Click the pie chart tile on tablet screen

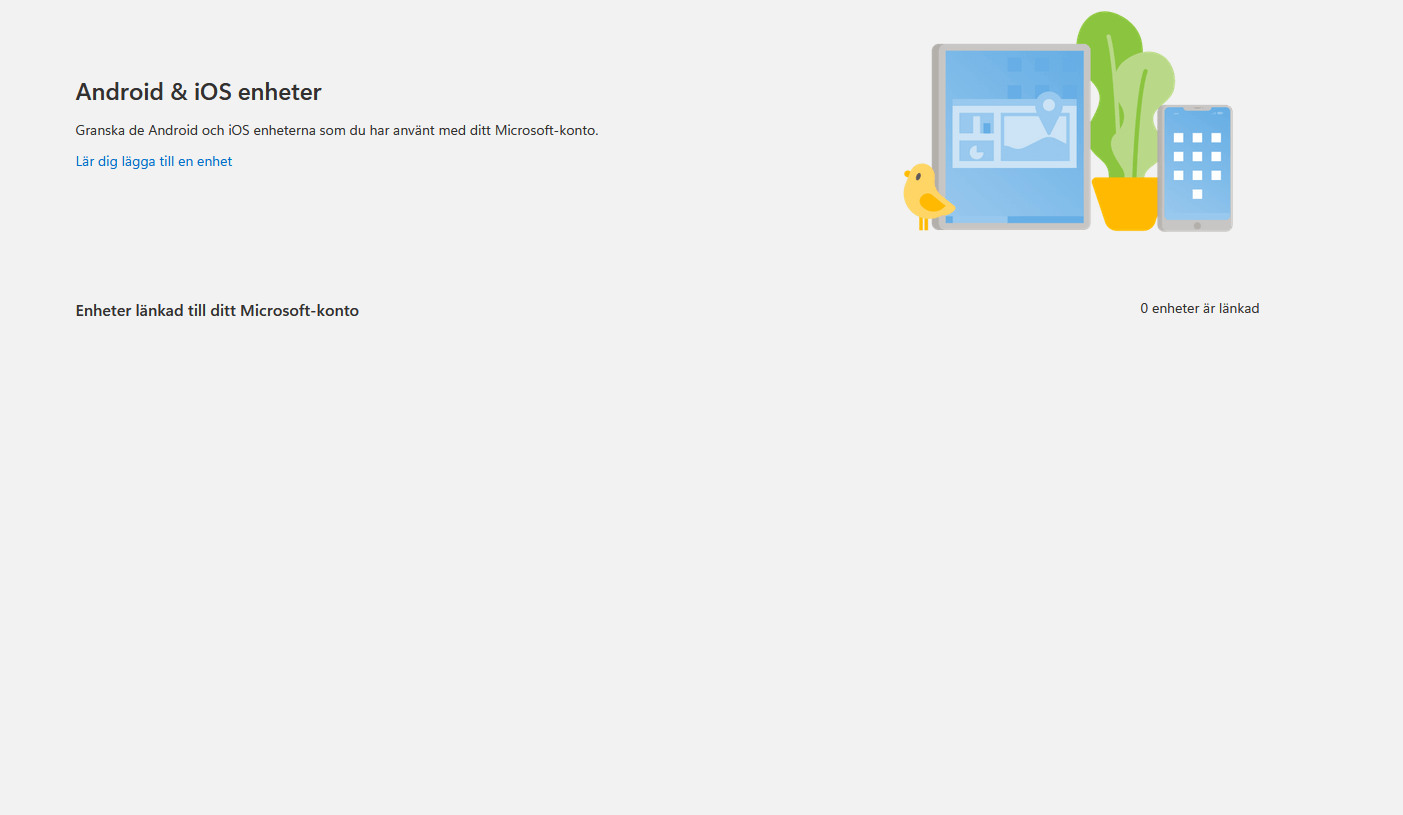976,151
